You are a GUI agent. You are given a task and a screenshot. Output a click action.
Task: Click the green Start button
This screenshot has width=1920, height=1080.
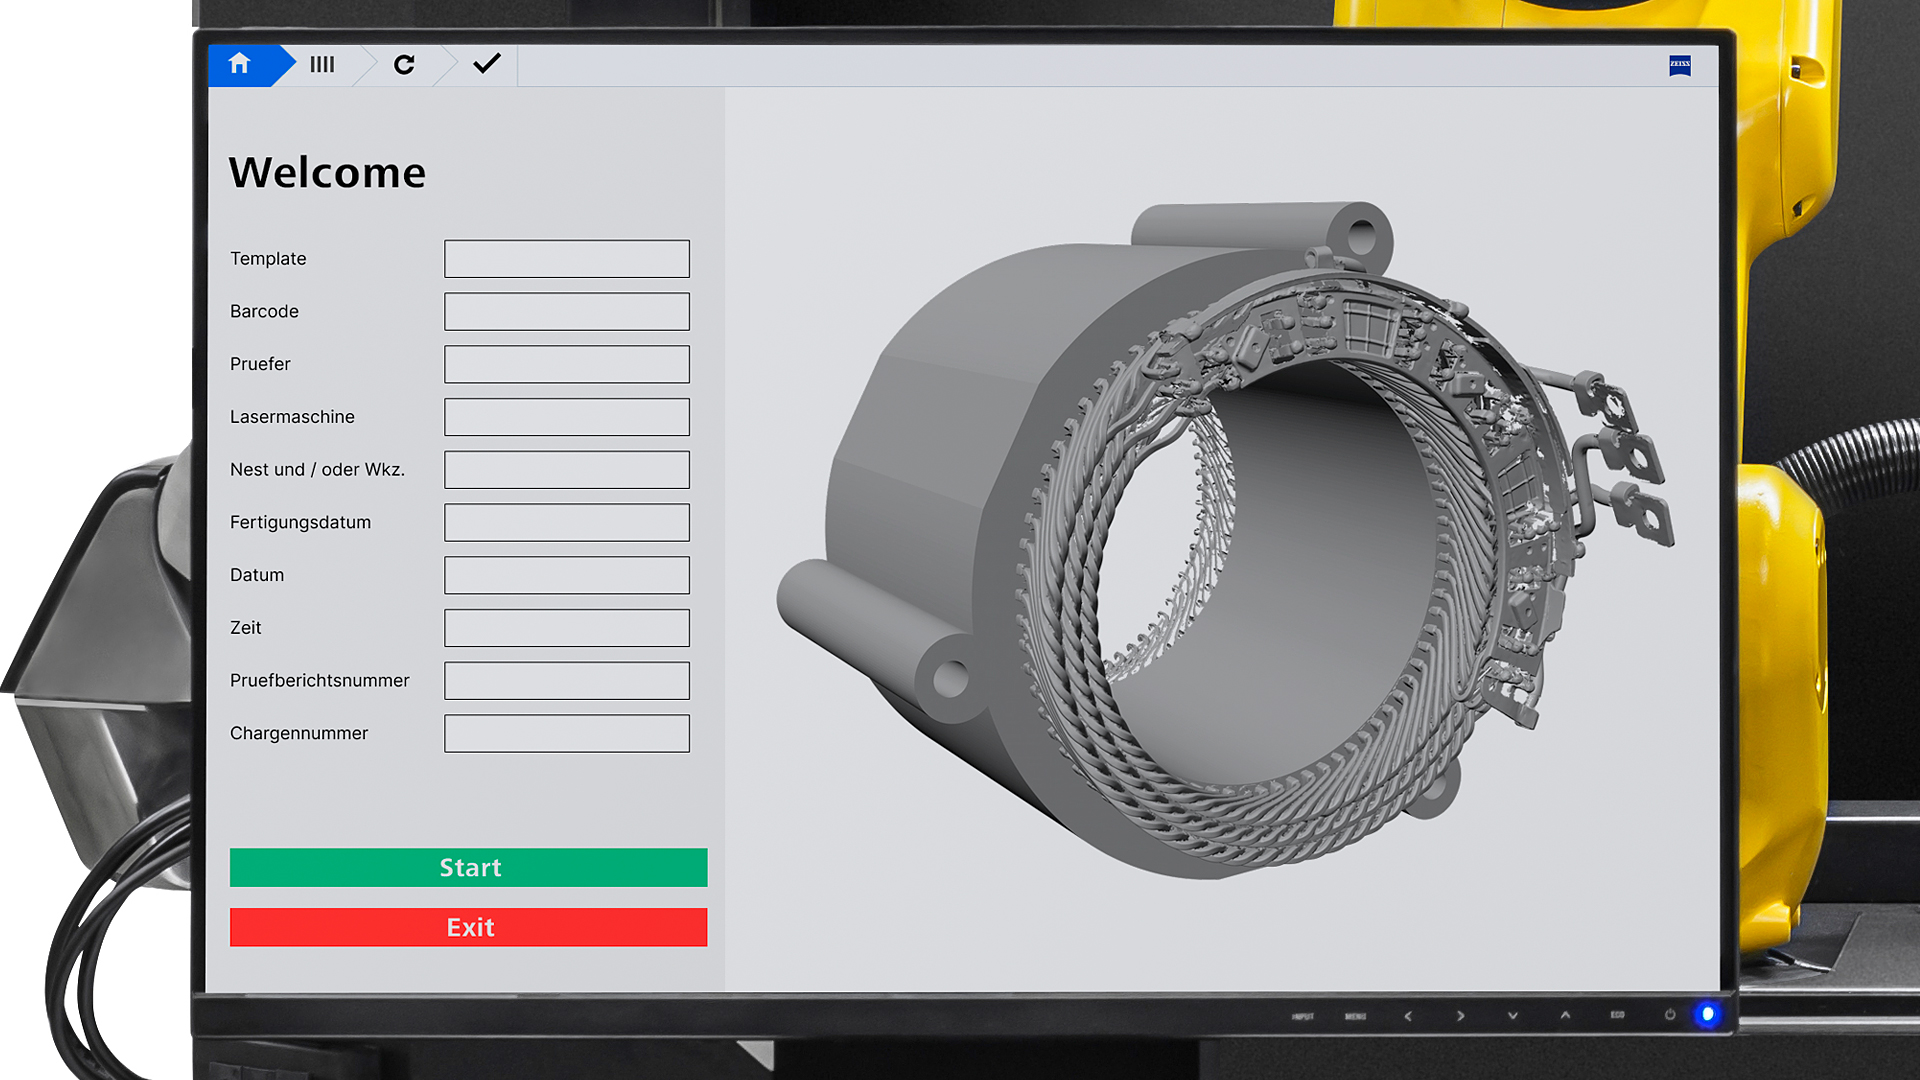pos(468,867)
